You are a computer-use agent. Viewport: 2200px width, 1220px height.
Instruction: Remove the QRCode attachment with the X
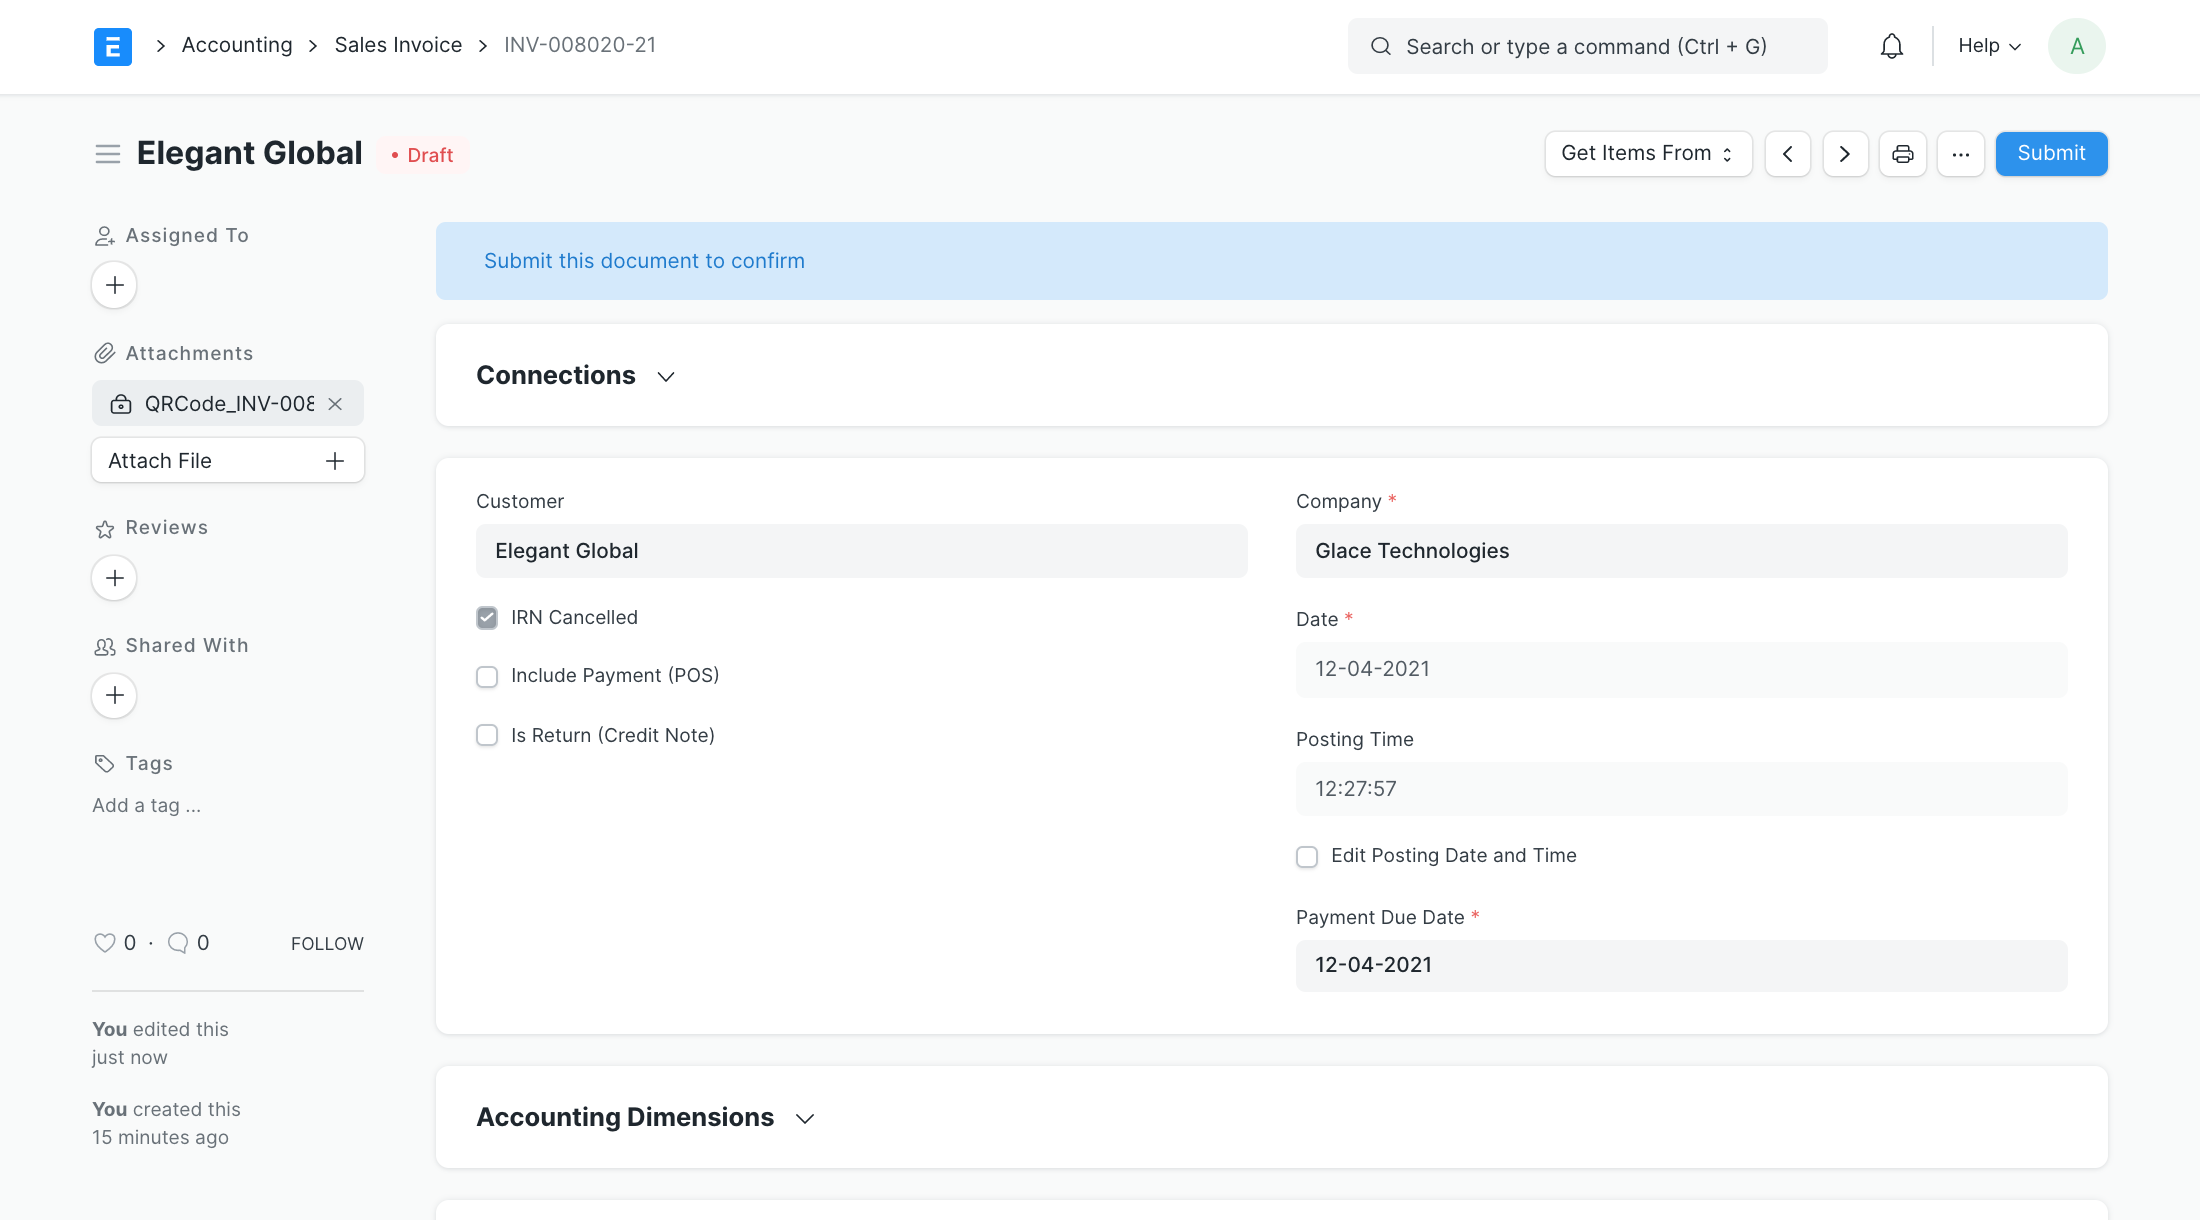pyautogui.click(x=336, y=404)
